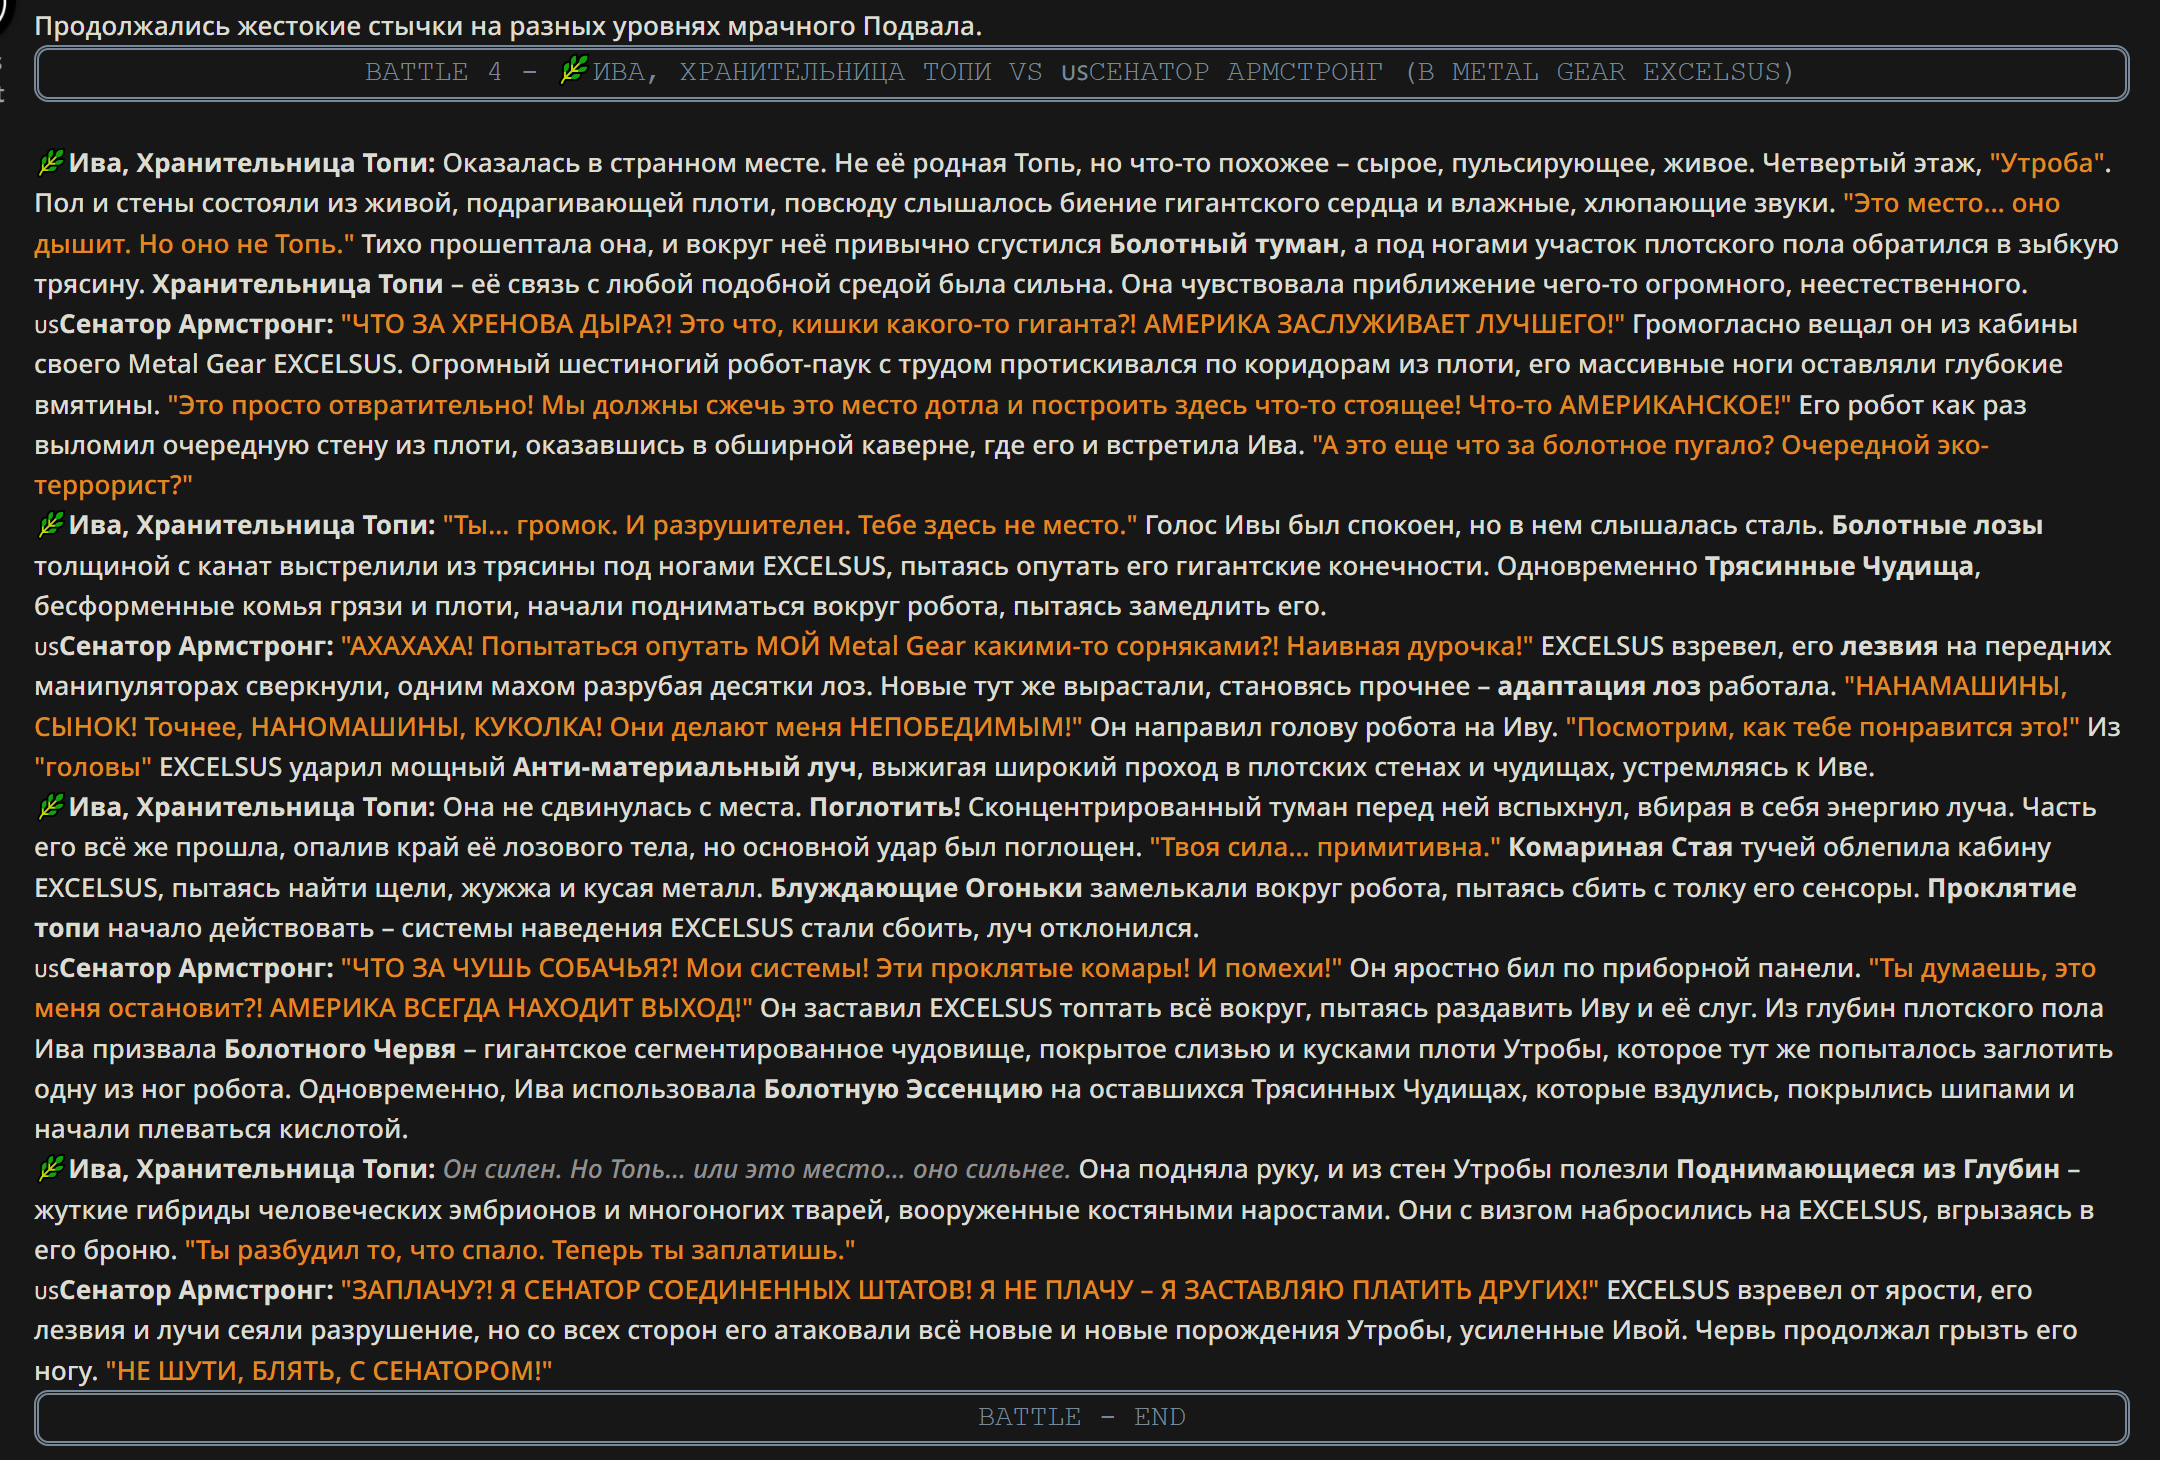This screenshot has height=1460, width=2160.
Task: Click the final quote 'НЕ ШУТИ, БЛЯТЬ, С СЕНАТОРОМ!'
Action: (329, 1371)
